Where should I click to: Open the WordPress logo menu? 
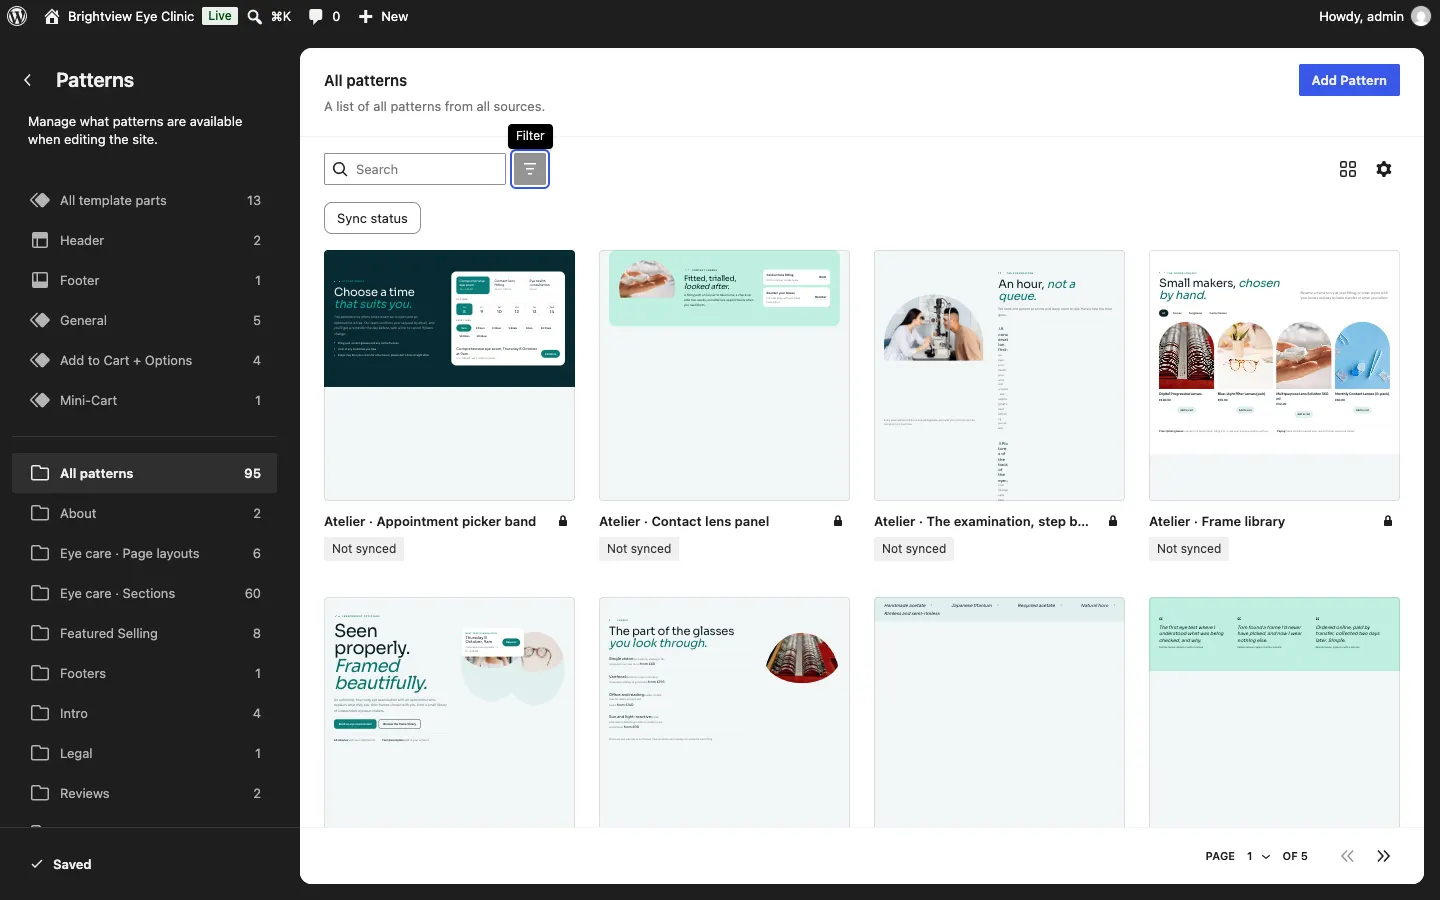17,16
